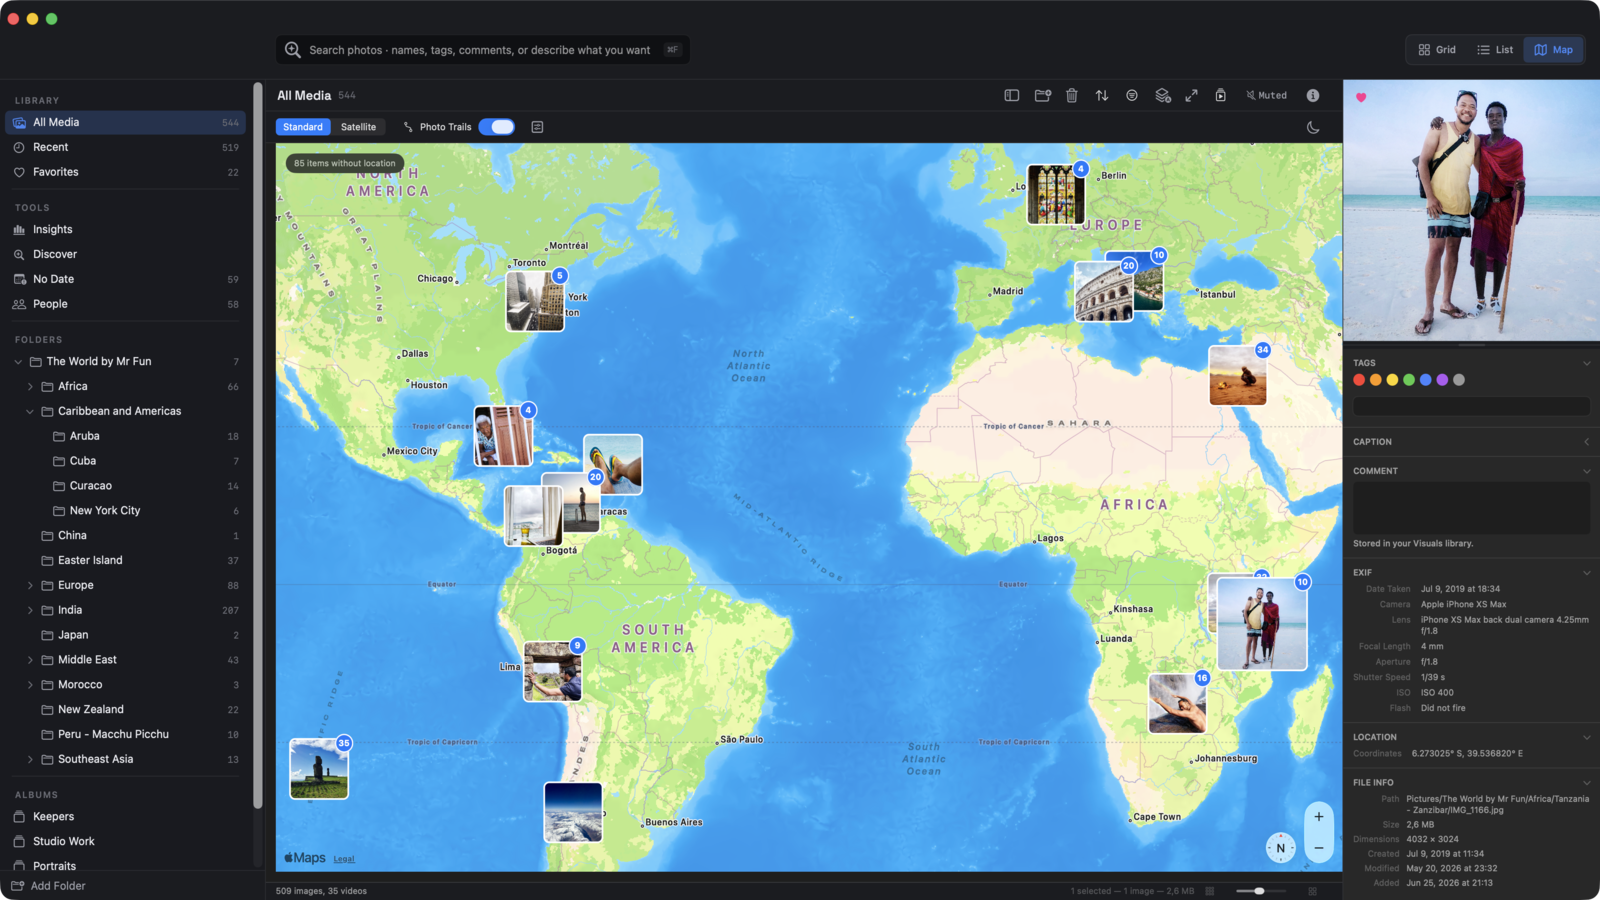1600x900 pixels.
Task: Select the purple tag color
Action: [x=1442, y=380]
